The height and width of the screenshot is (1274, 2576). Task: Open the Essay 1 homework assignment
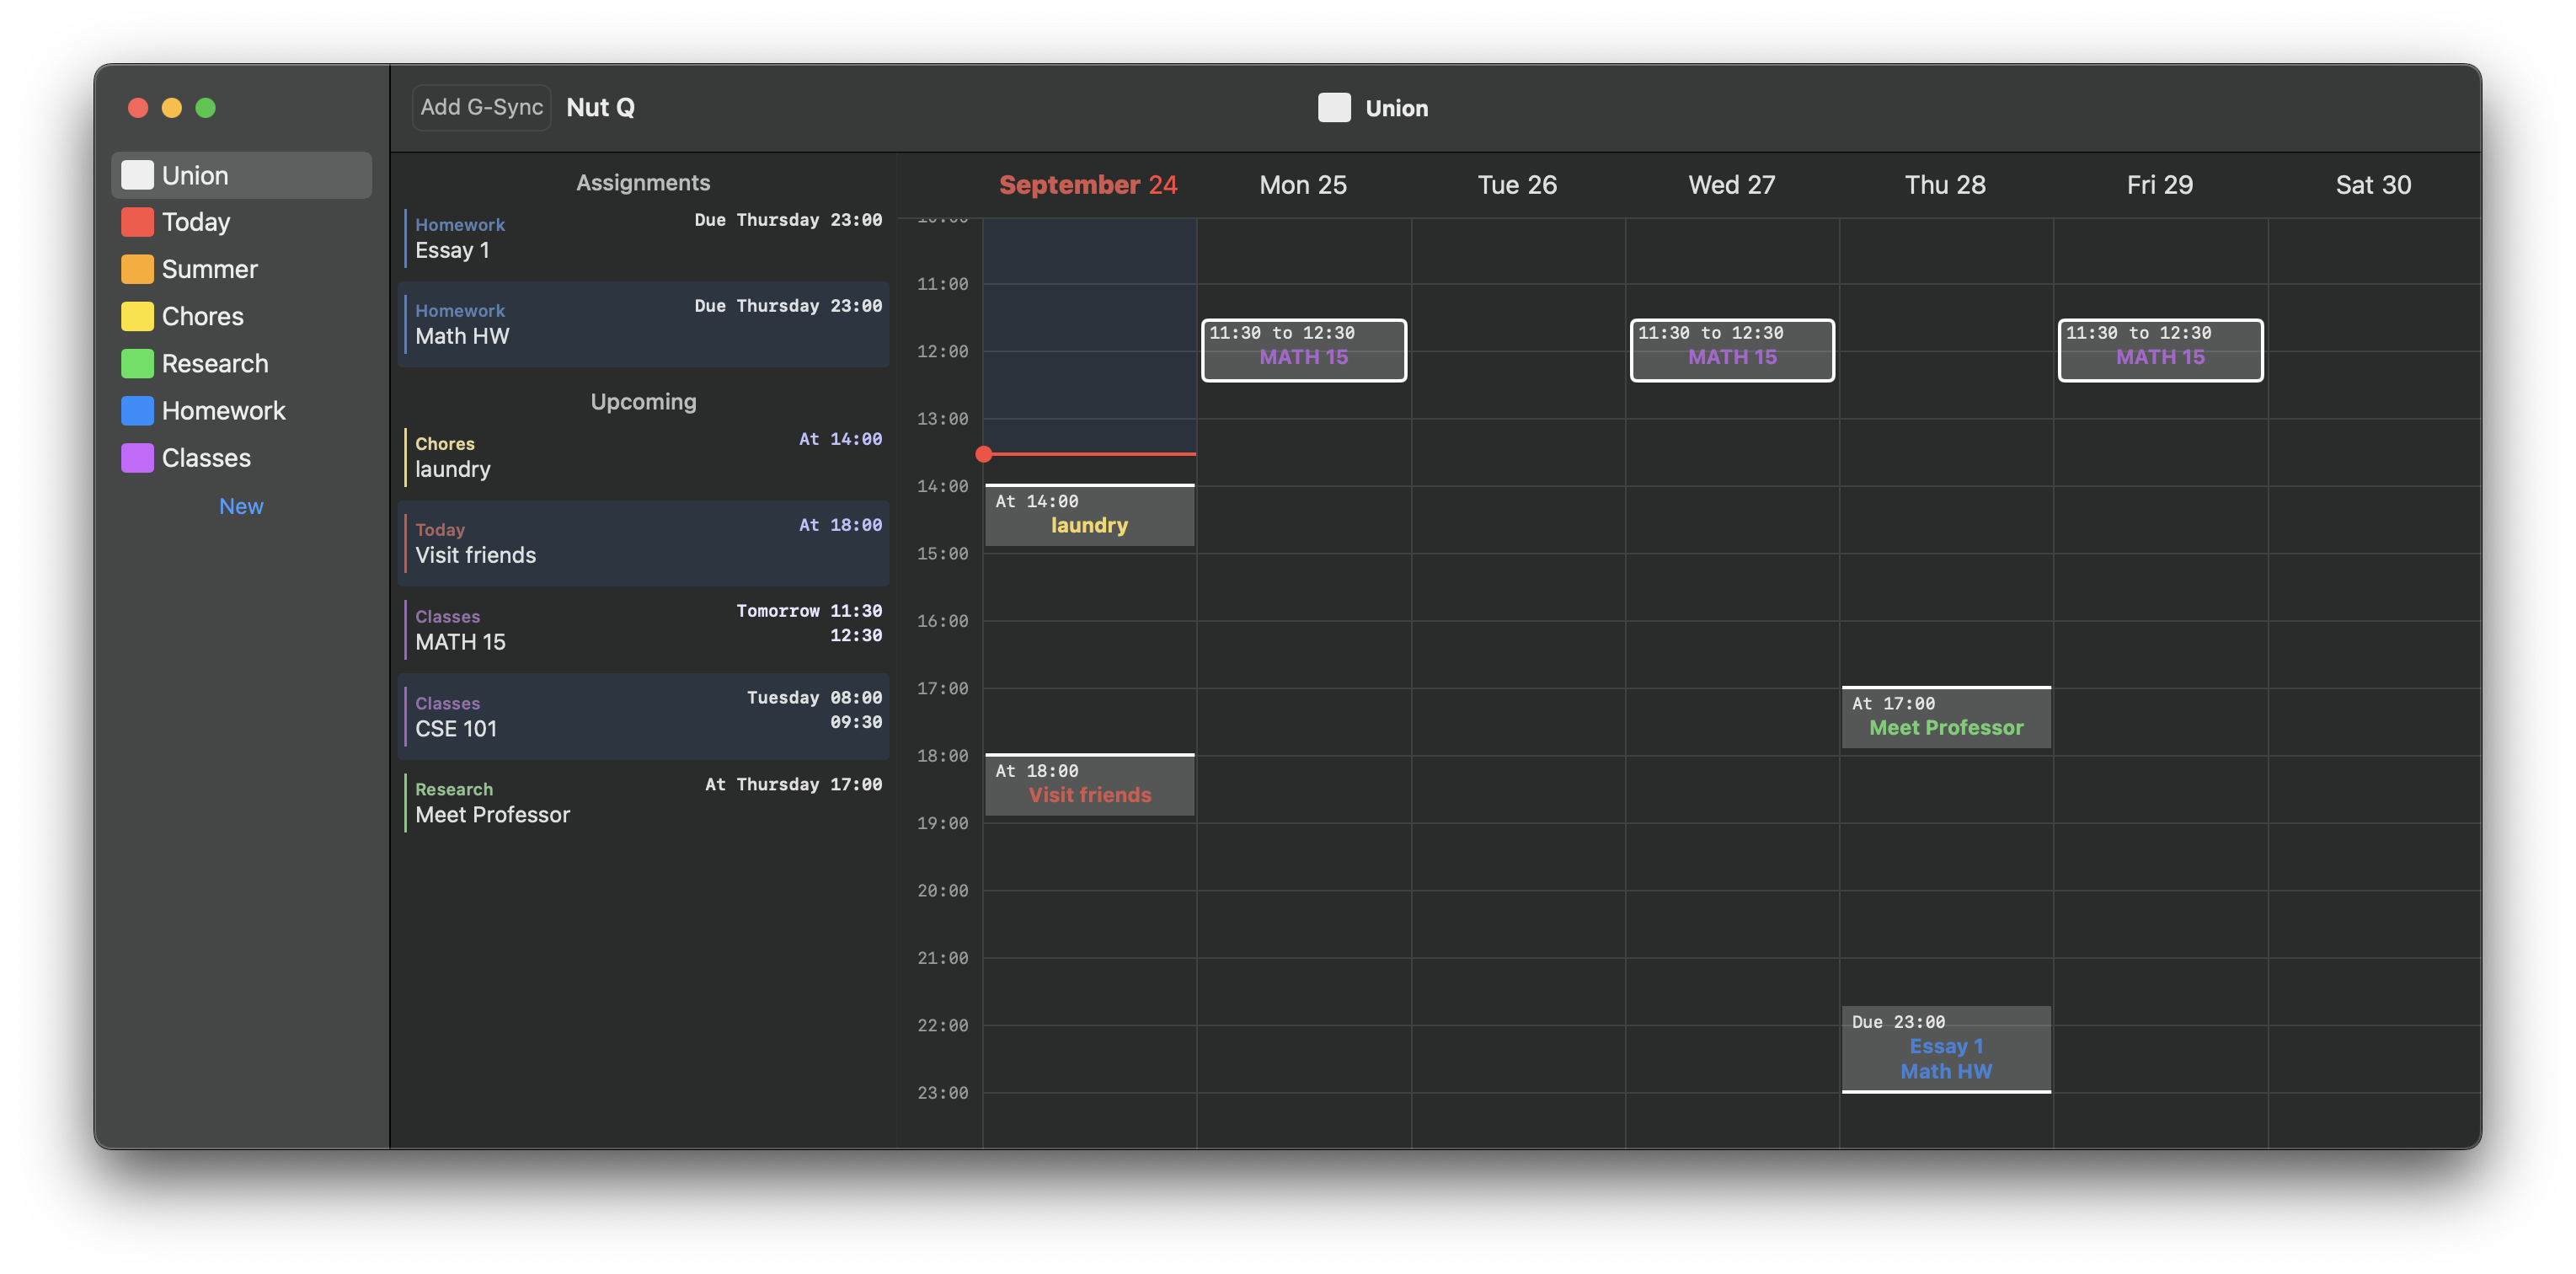643,238
